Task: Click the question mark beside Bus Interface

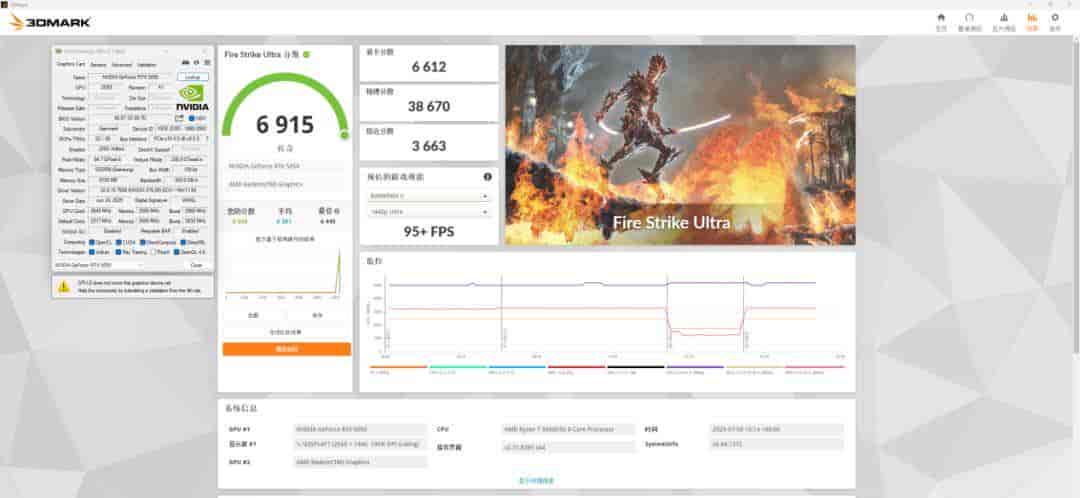Action: [207, 139]
